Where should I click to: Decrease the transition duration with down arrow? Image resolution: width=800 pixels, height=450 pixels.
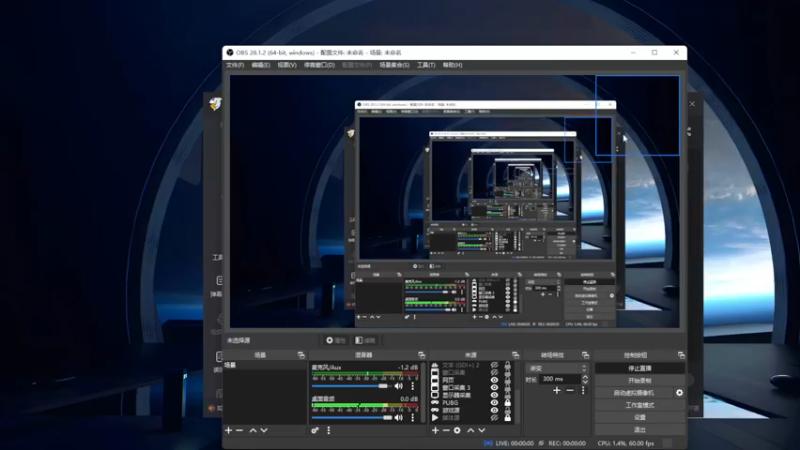(585, 382)
